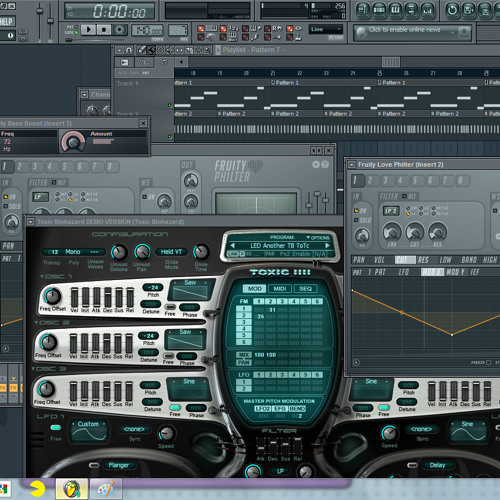
Task: Collapse the OSC 2 section triangle
Action: pyautogui.click(x=37, y=323)
